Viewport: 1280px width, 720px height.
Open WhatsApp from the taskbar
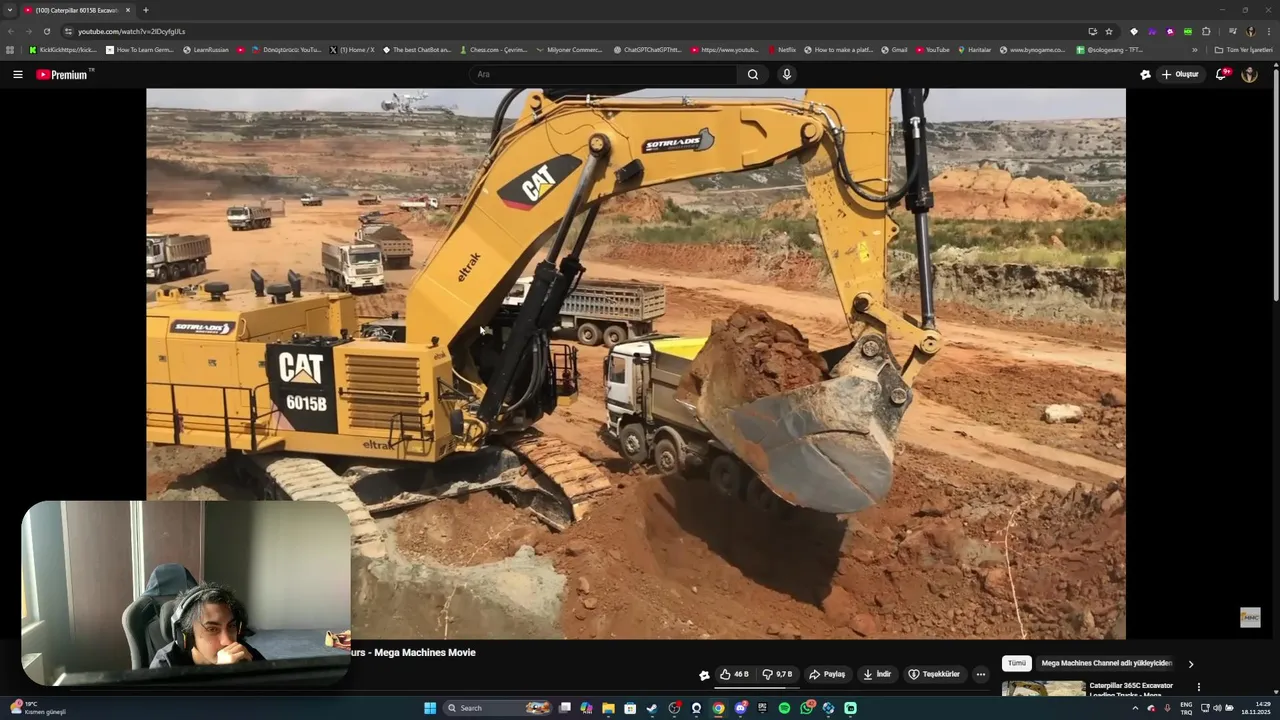tap(806, 708)
